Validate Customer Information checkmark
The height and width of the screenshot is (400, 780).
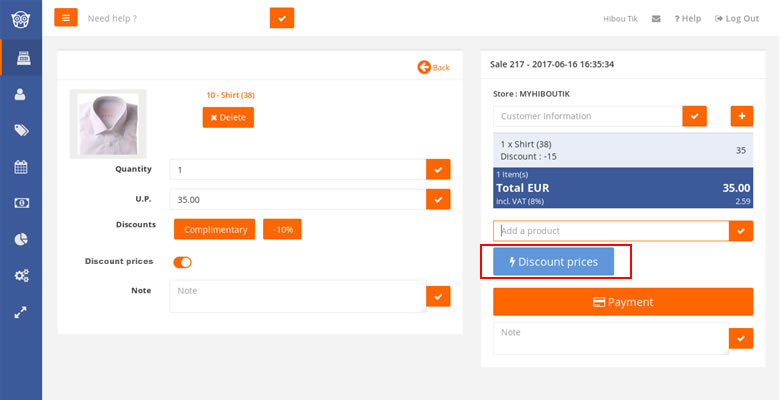coord(694,116)
